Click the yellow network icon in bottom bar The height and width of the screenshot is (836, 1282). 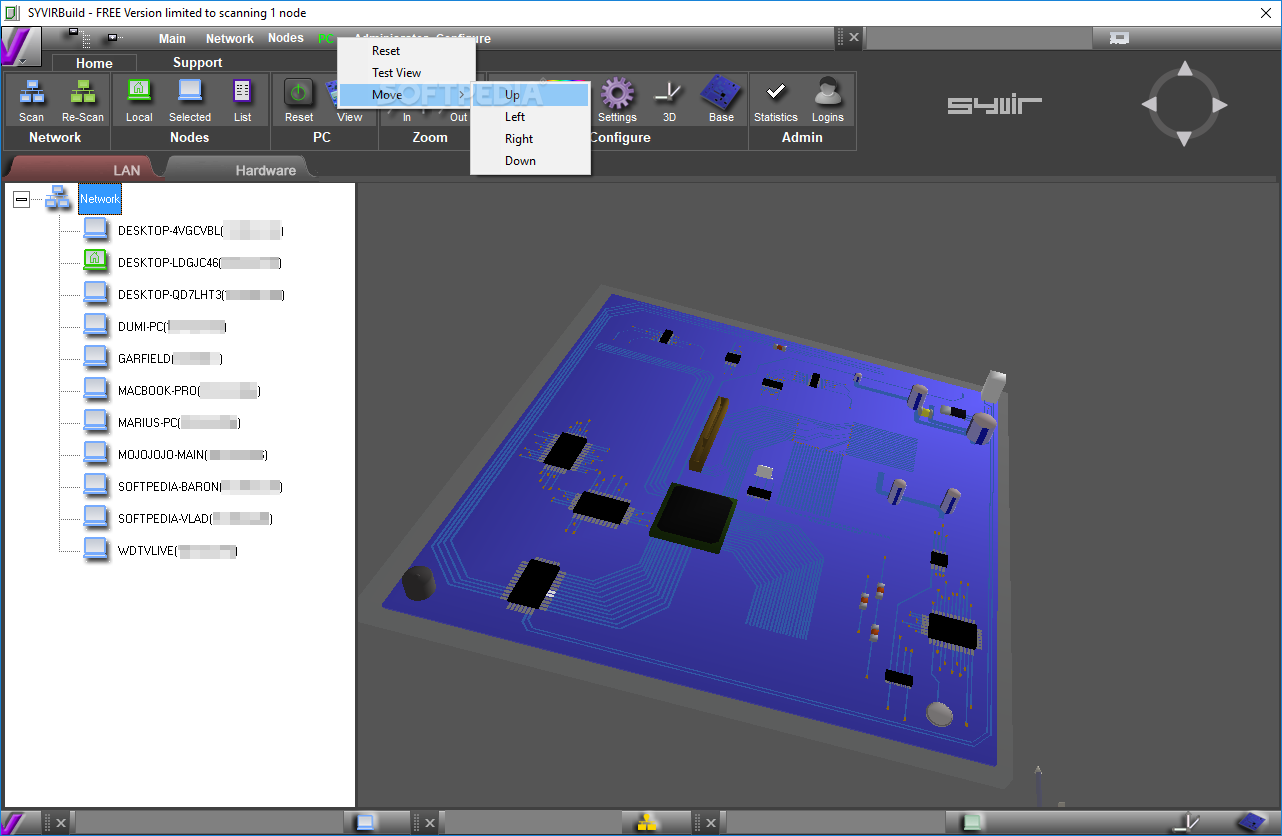click(x=648, y=823)
